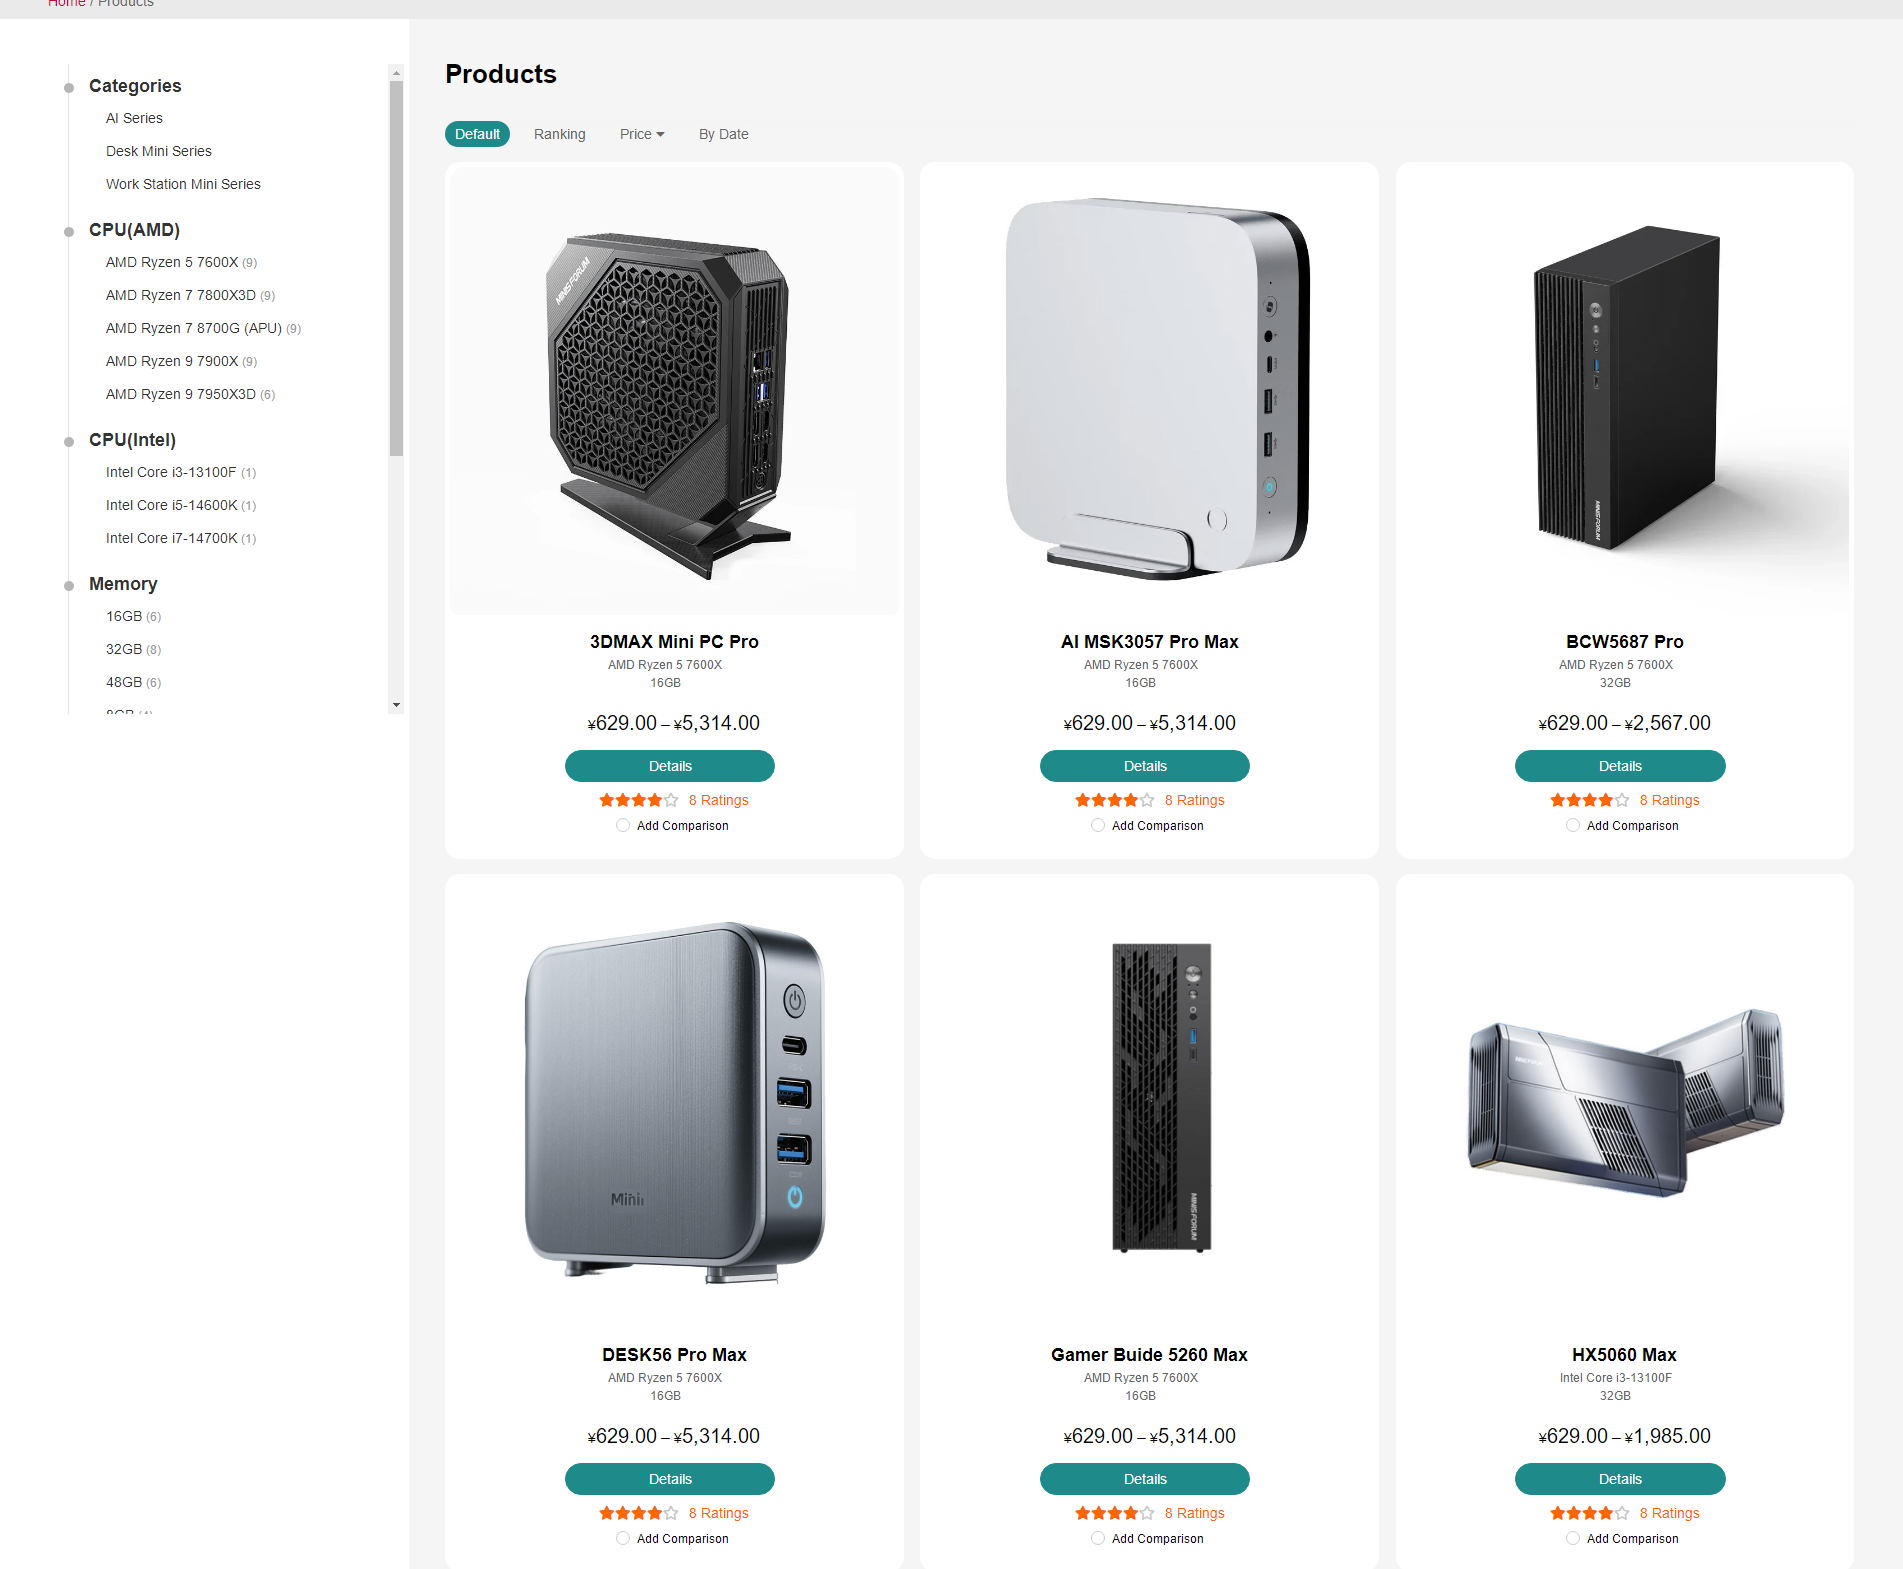Select the Desk Mini Series category

click(158, 150)
